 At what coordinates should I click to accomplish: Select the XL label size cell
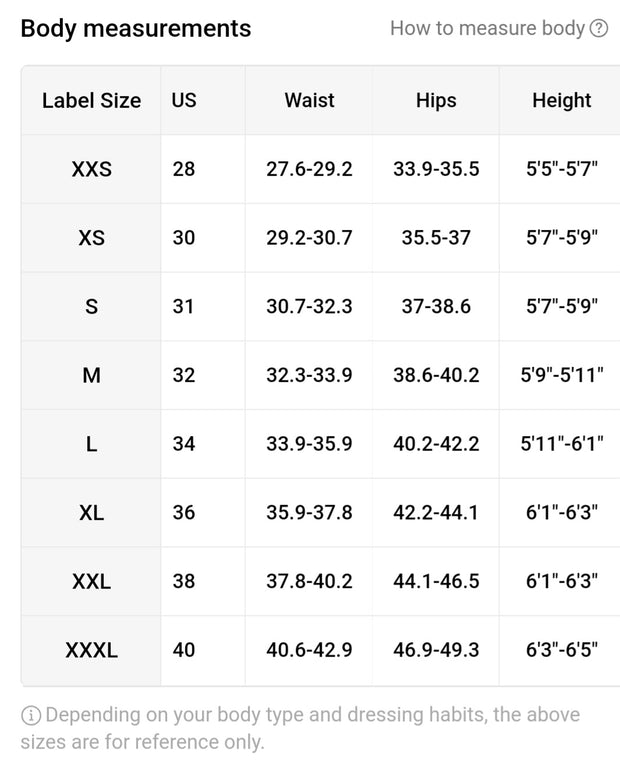91,513
